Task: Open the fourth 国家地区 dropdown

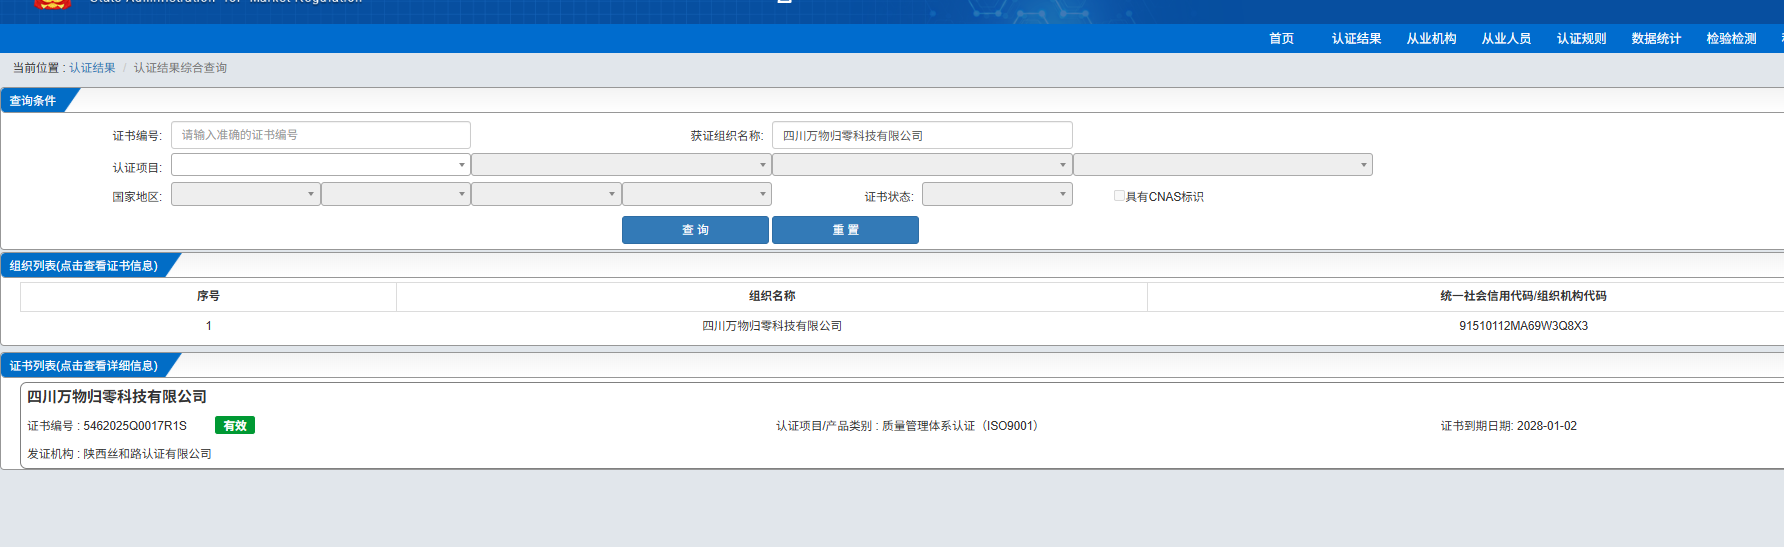Action: pos(696,194)
